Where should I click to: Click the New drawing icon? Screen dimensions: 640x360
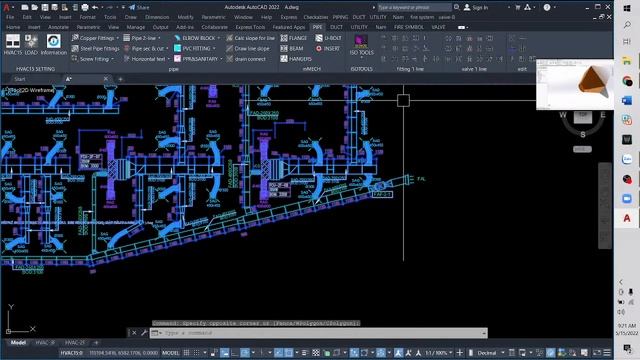tap(25, 7)
